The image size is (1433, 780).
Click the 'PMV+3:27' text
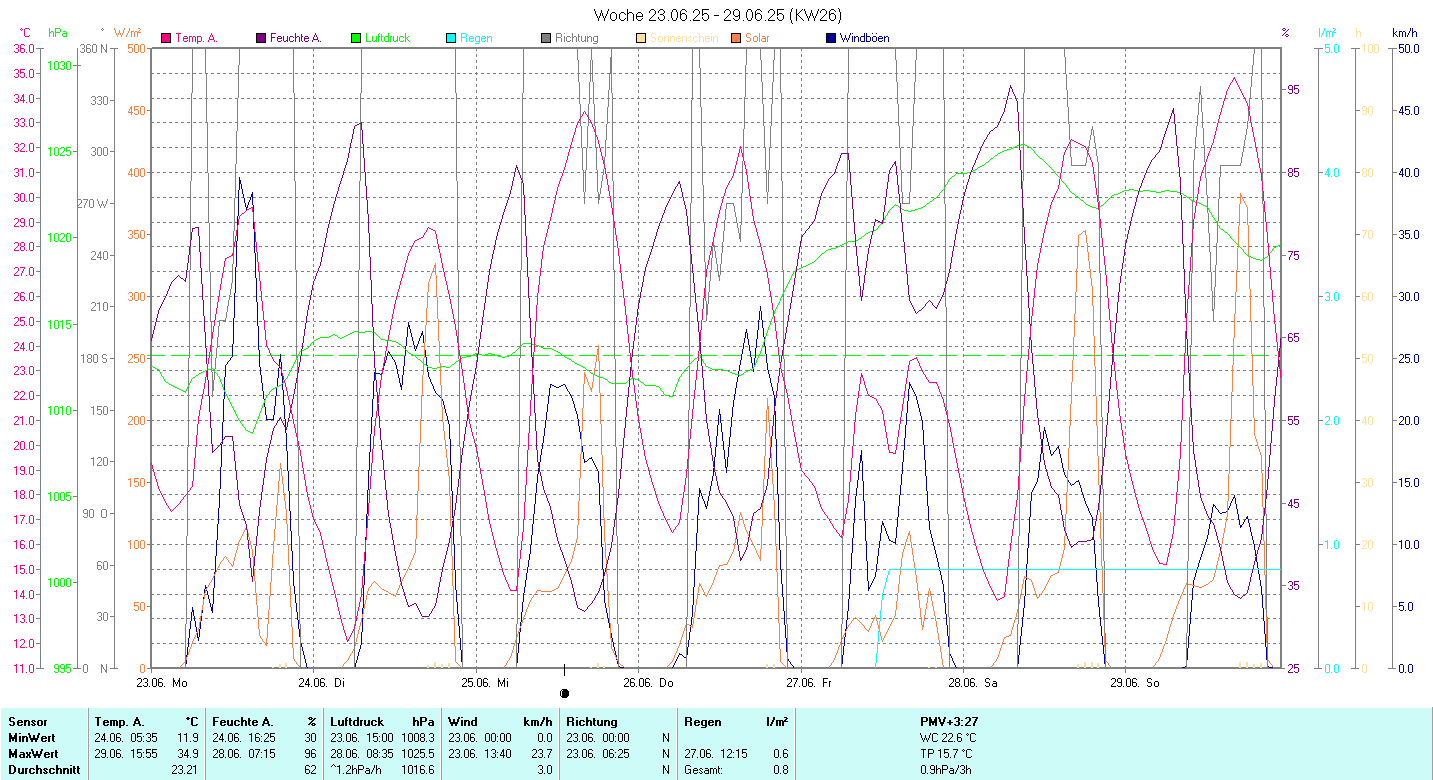(x=949, y=722)
